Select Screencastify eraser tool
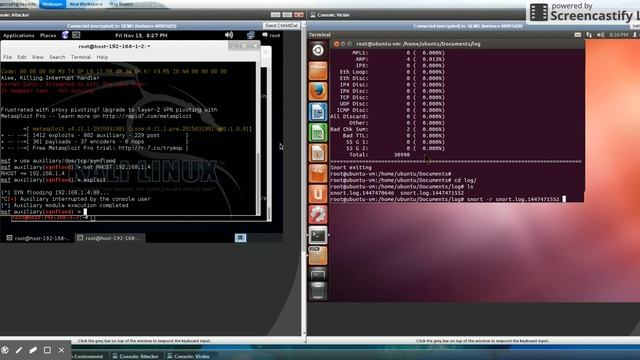 [x=33, y=350]
